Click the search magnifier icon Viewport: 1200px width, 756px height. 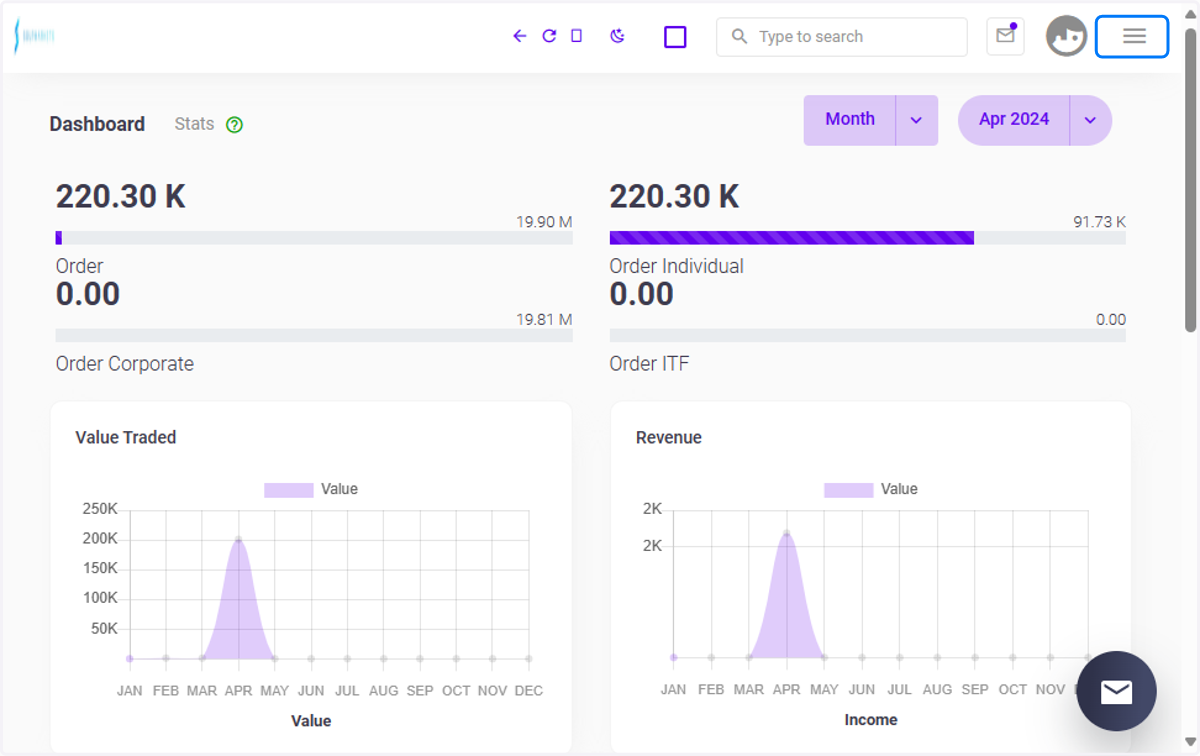point(739,37)
